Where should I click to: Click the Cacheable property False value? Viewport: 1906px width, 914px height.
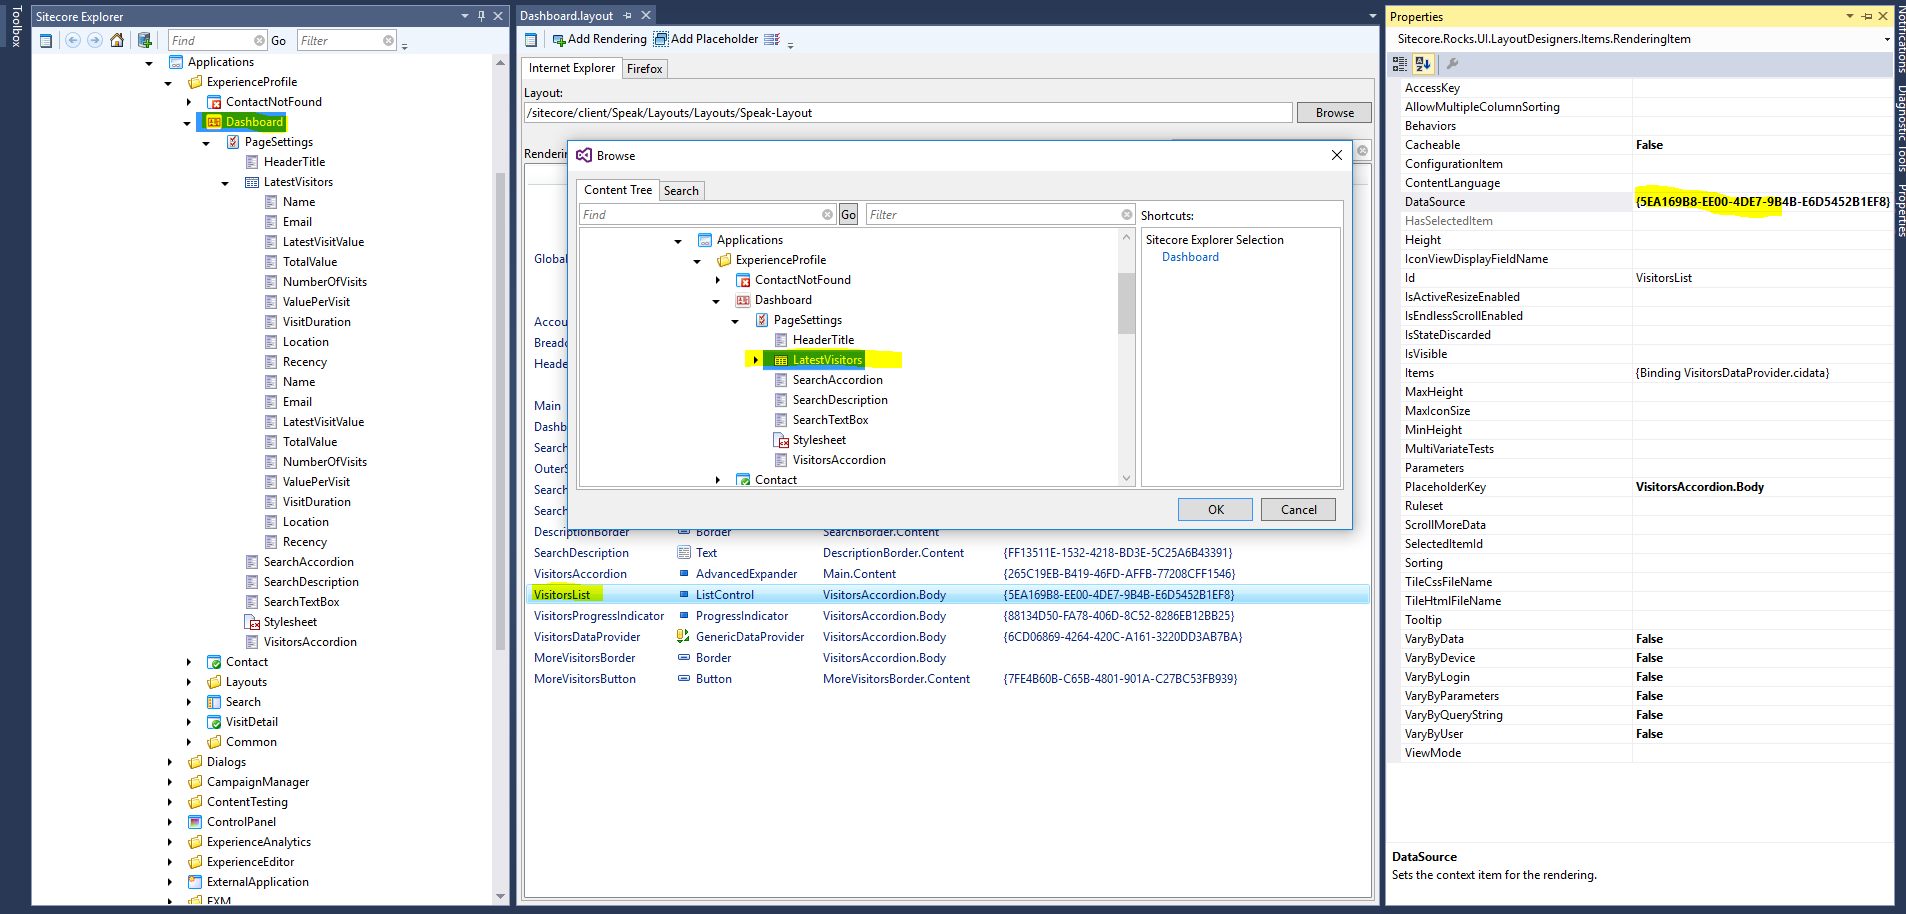[1649, 145]
